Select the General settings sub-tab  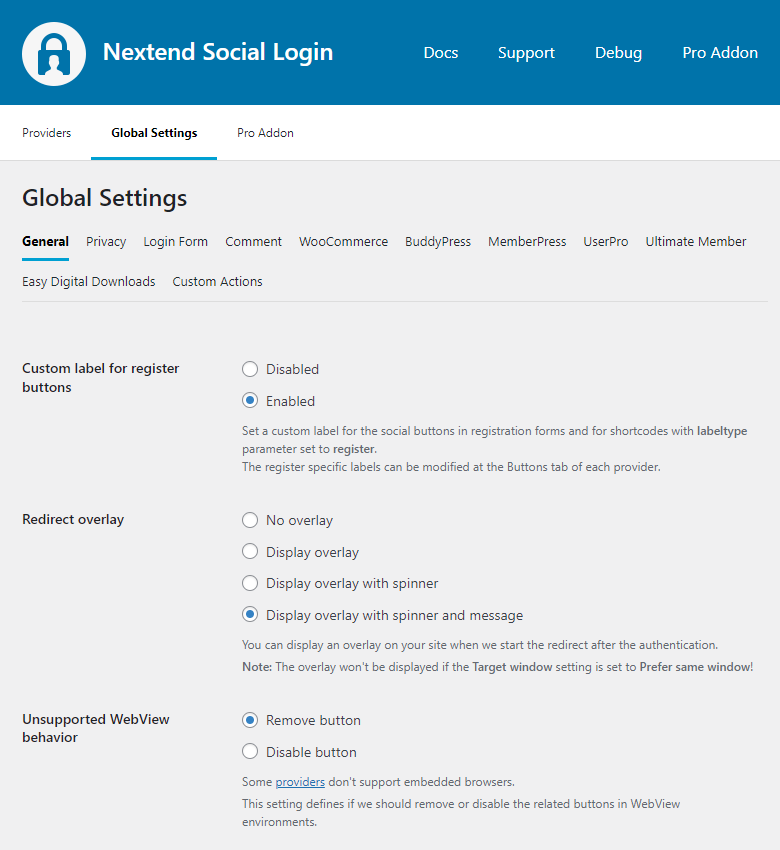tap(46, 242)
